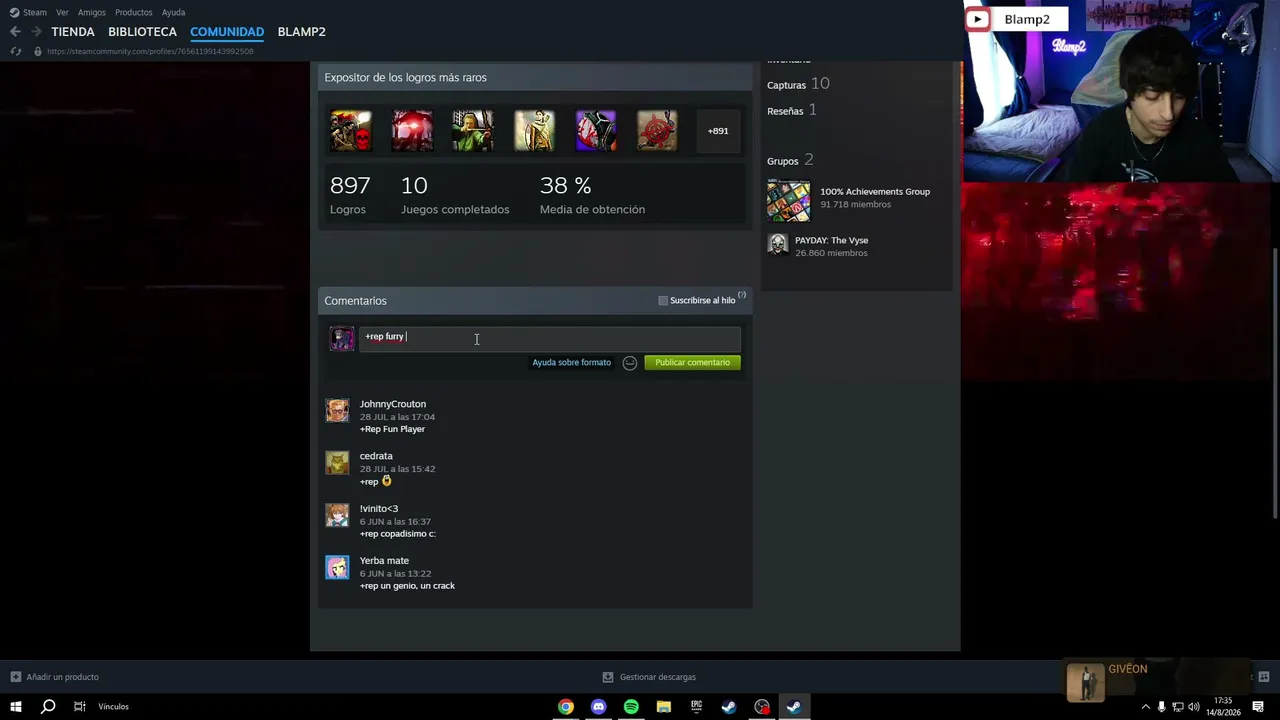1280x720 pixels.
Task: Click Añadir un producto label
Action: (x=62, y=677)
